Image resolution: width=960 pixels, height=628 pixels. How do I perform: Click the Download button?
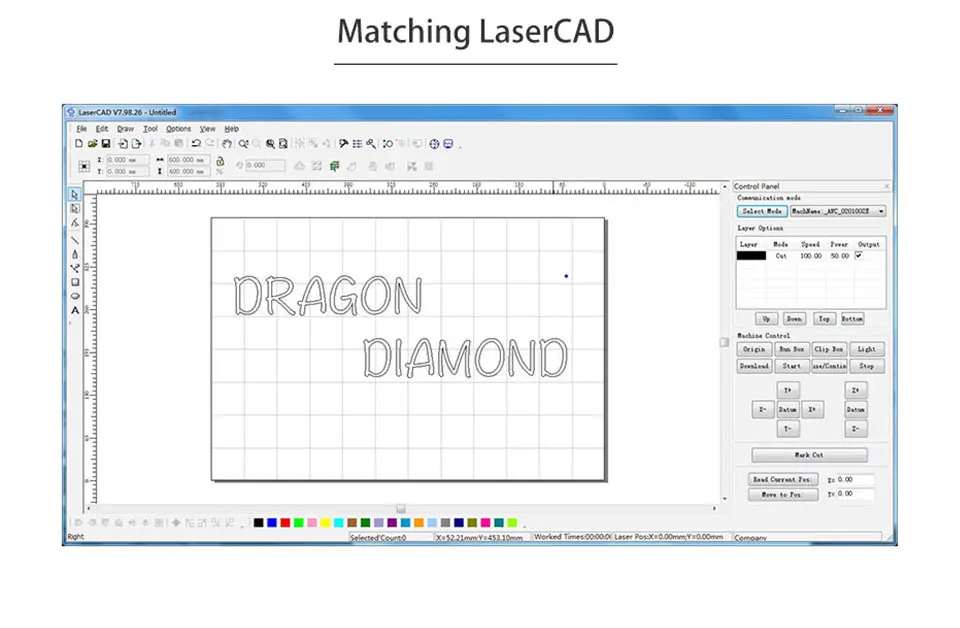tap(754, 366)
